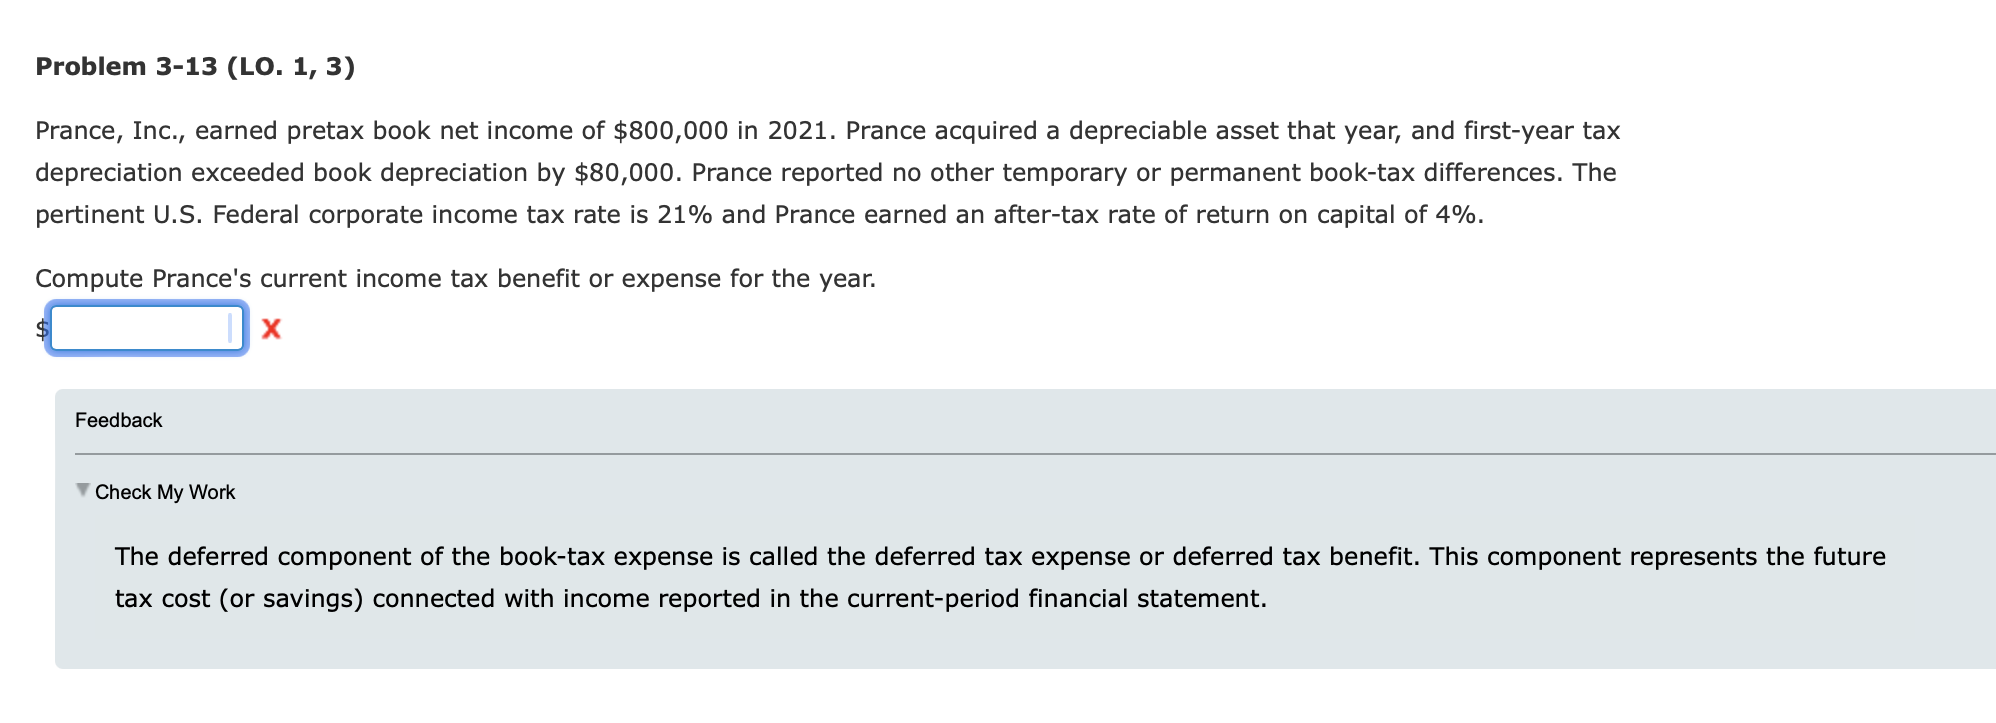Click the deferred tax explanation paragraph
Screen dimensions: 1996x723
[x=1000, y=577]
